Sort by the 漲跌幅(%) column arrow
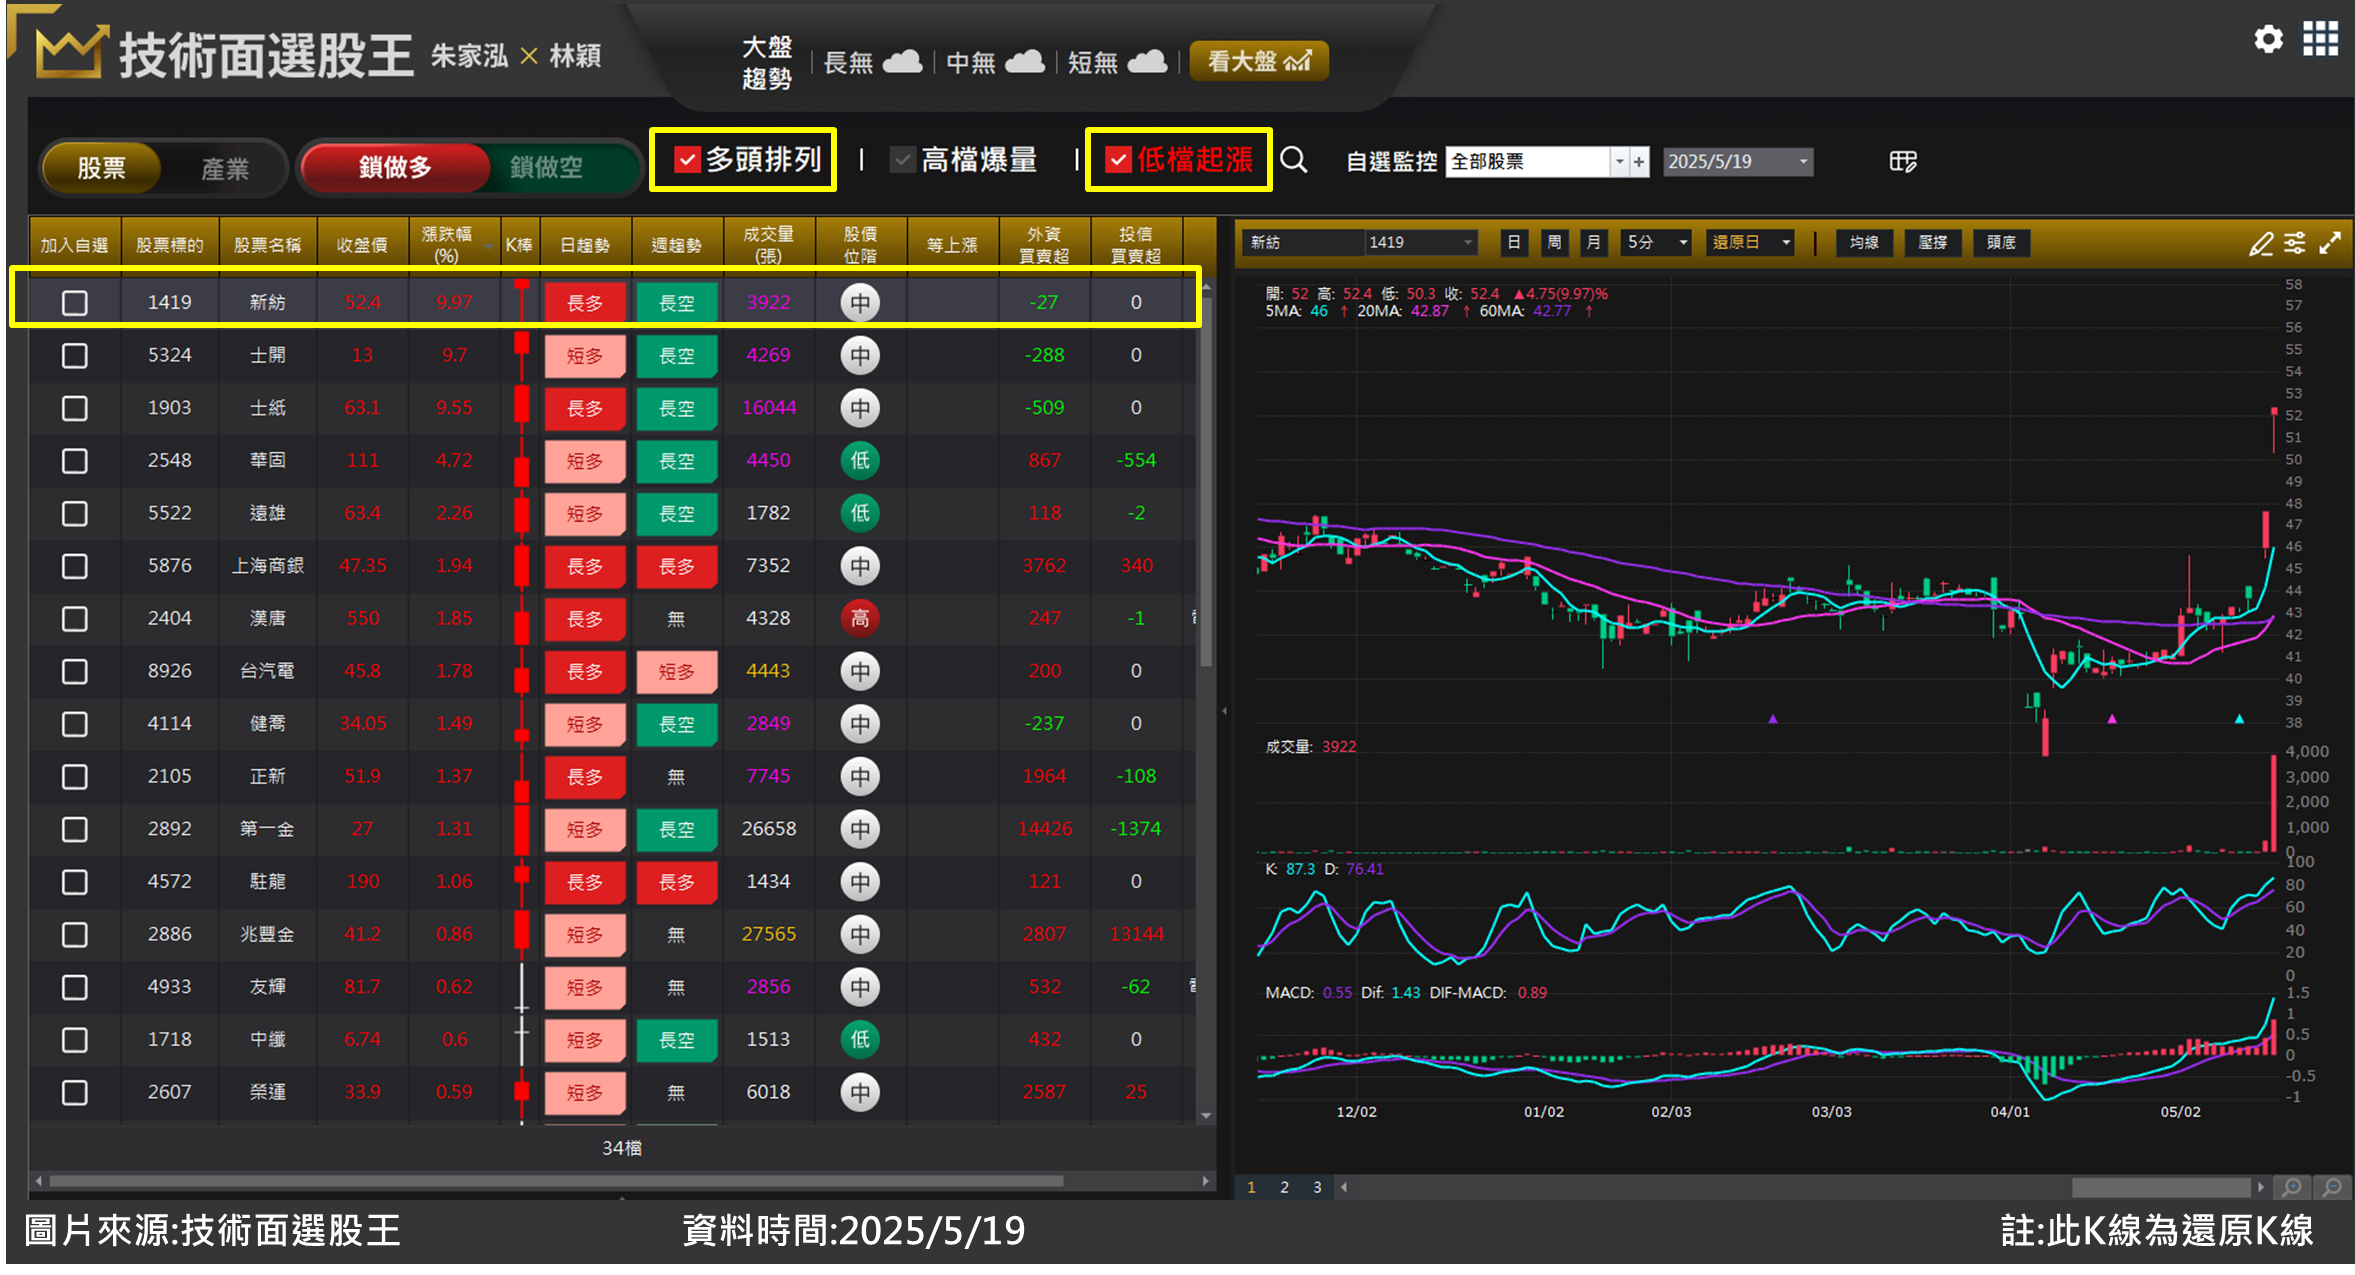The image size is (2355, 1275). 488,246
